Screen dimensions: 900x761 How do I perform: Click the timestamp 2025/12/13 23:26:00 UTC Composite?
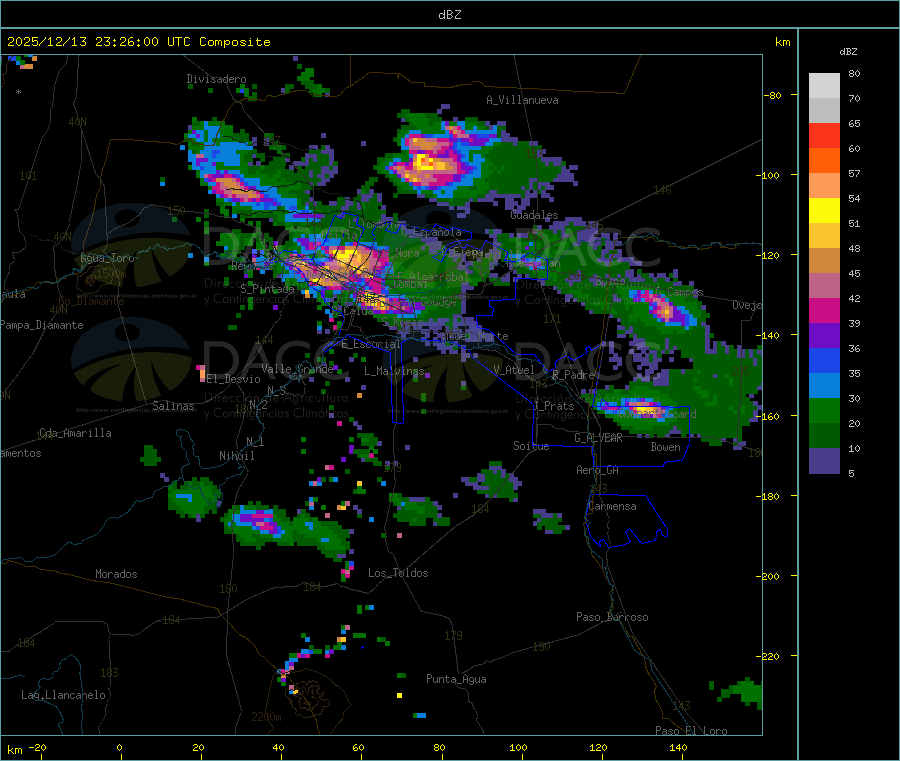coord(138,42)
